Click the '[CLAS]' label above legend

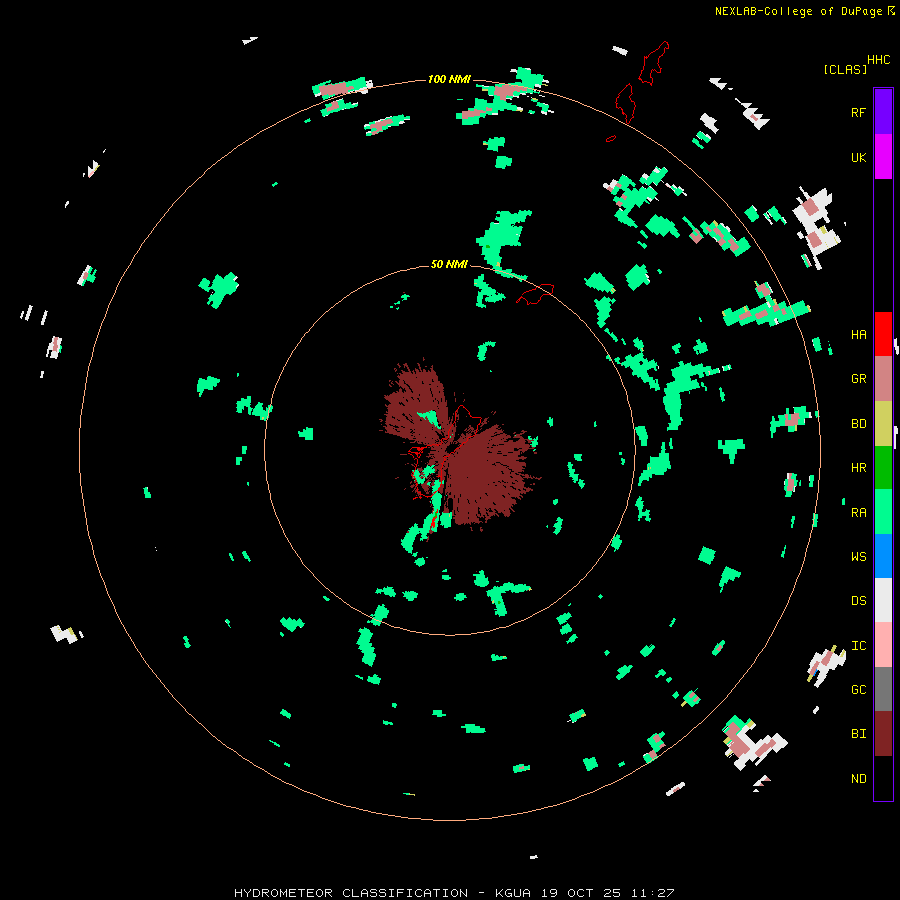pyautogui.click(x=845, y=69)
